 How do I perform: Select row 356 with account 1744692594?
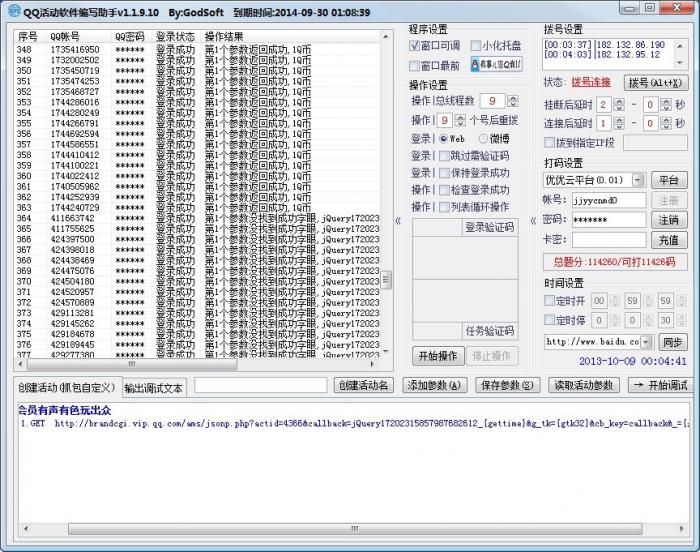pos(197,134)
